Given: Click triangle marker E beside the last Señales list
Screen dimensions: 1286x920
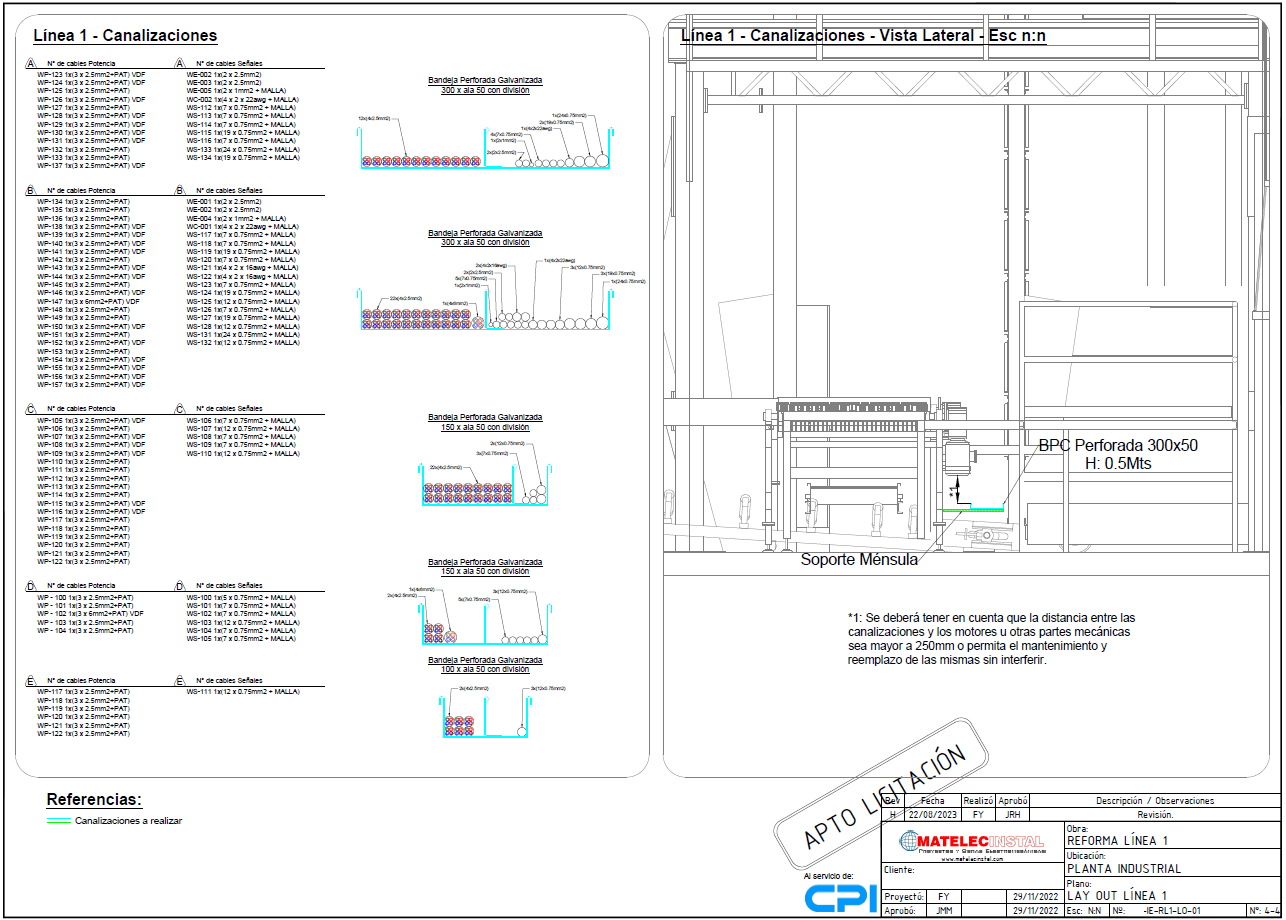Looking at the screenshot, I should [x=180, y=681].
